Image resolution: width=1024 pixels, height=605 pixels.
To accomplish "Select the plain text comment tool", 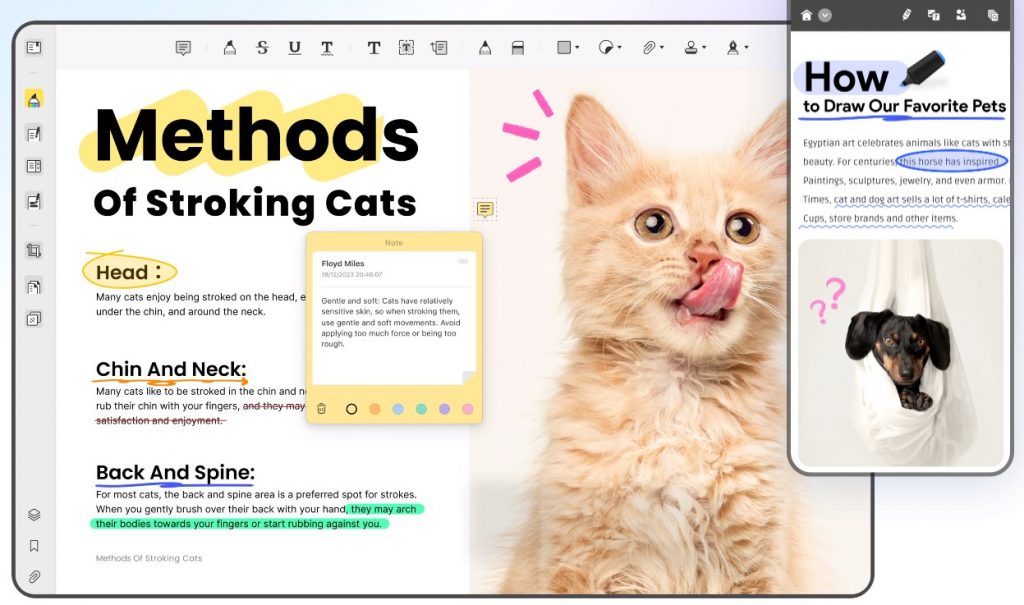I will pos(374,48).
